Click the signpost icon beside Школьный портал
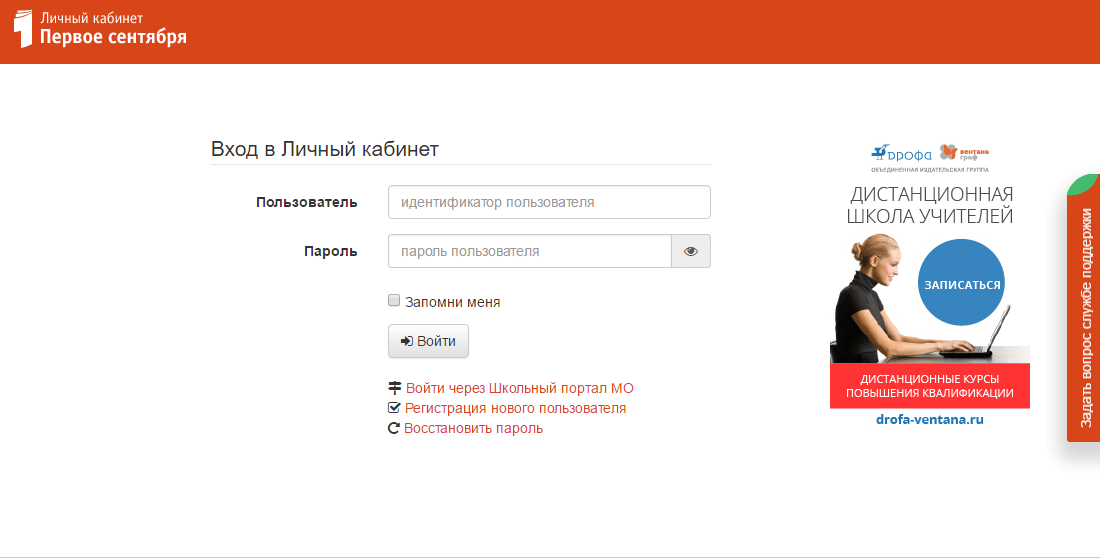Image resolution: width=1100 pixels, height=560 pixels. tap(395, 387)
